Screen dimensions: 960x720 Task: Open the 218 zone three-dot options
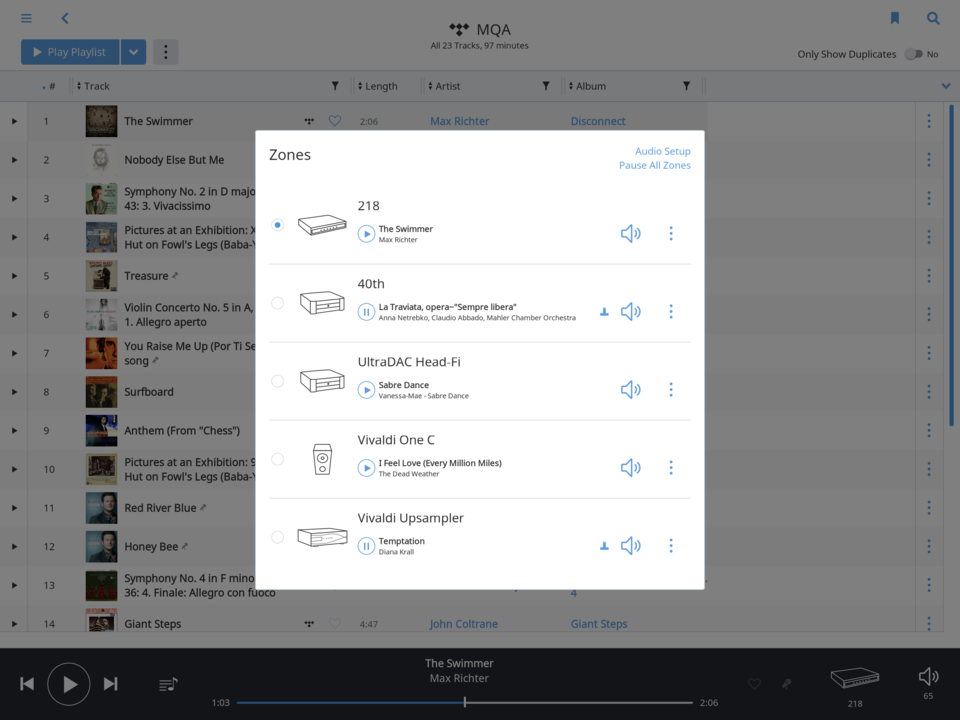671,233
